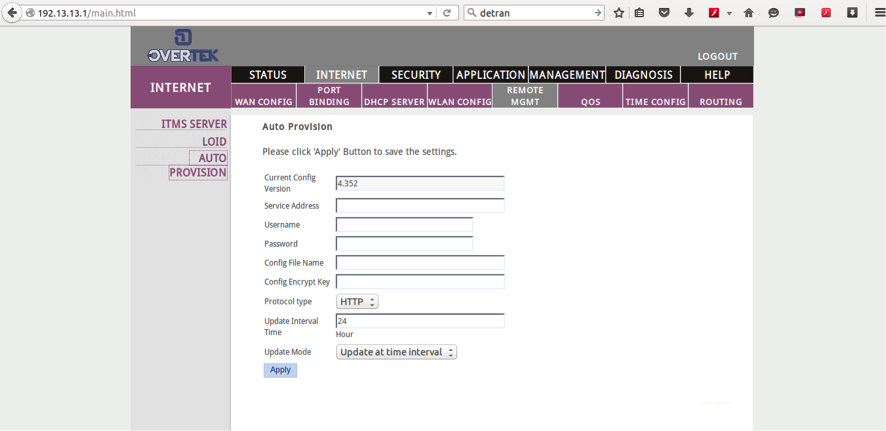Open the DIAGNOSIS tab
The height and width of the screenshot is (431, 886).
point(644,75)
